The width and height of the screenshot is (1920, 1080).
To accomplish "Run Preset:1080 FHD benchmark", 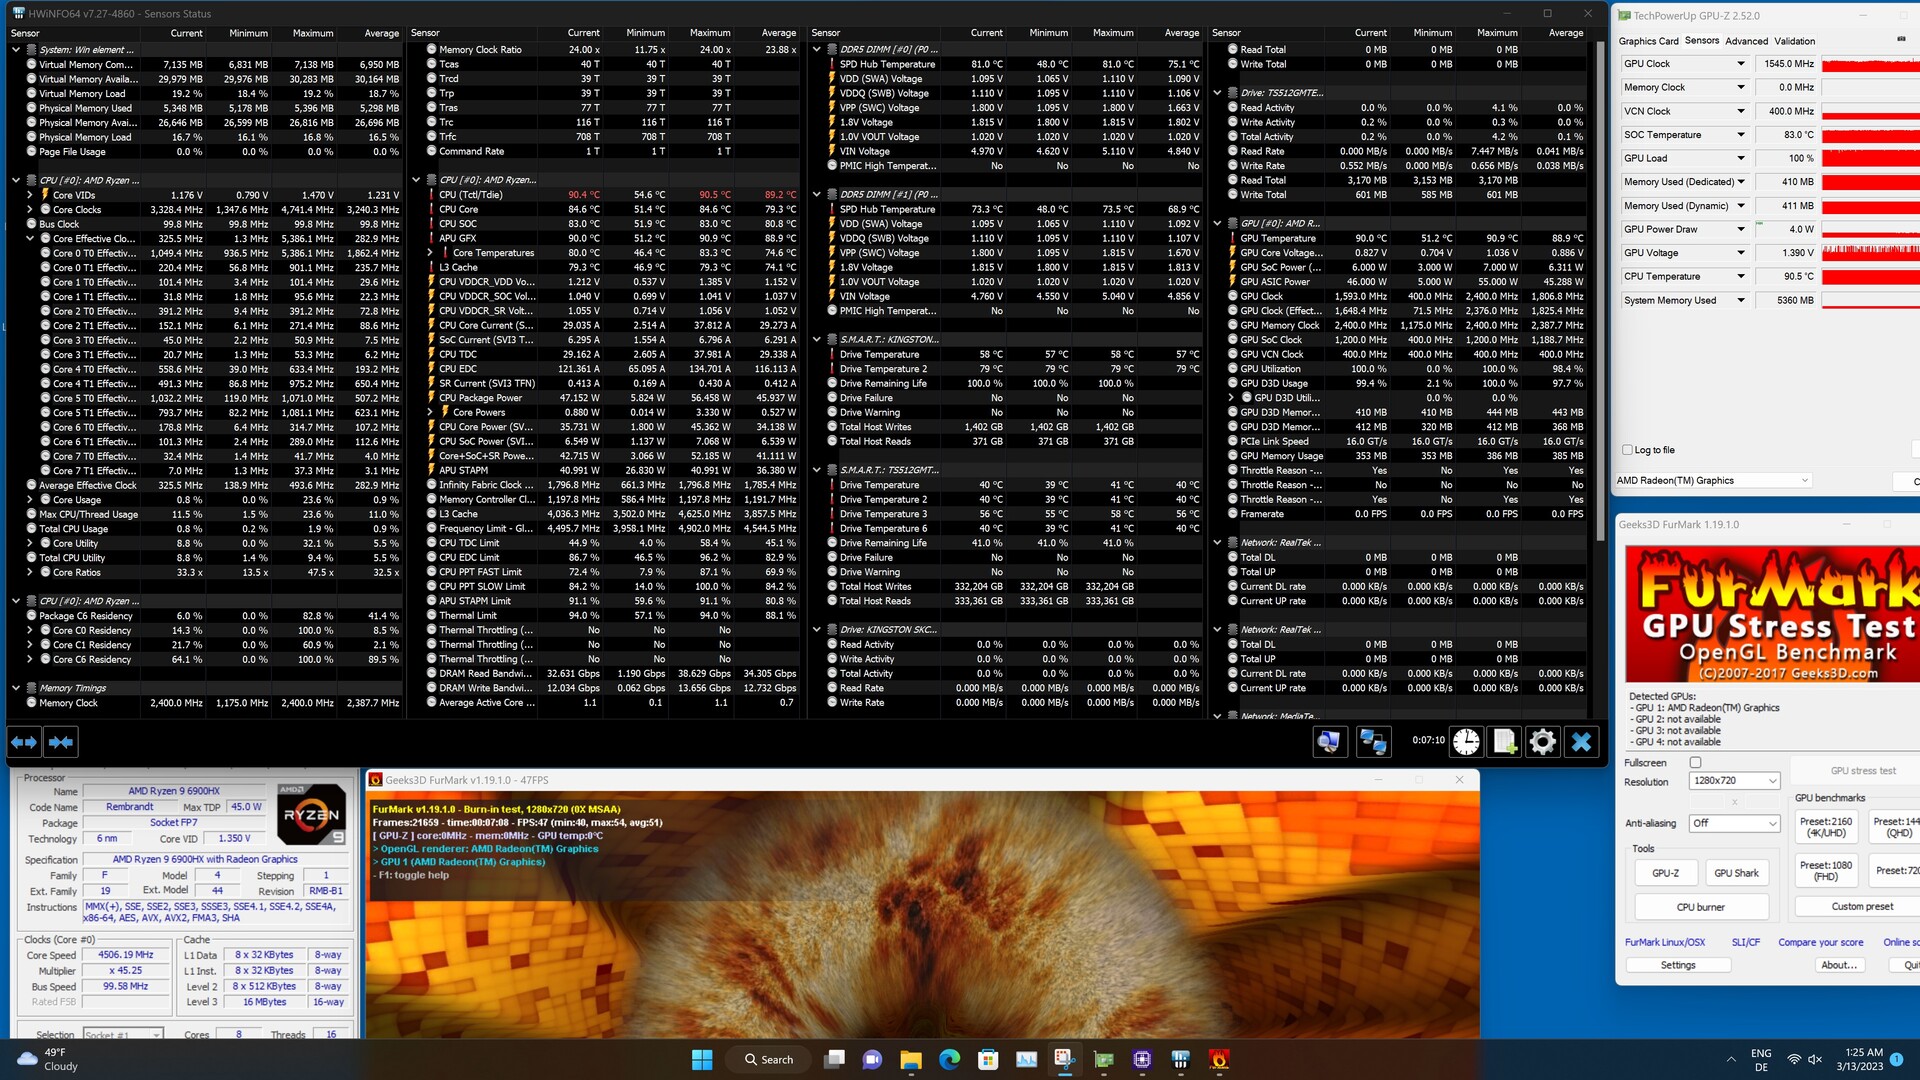I will pyautogui.click(x=1826, y=870).
